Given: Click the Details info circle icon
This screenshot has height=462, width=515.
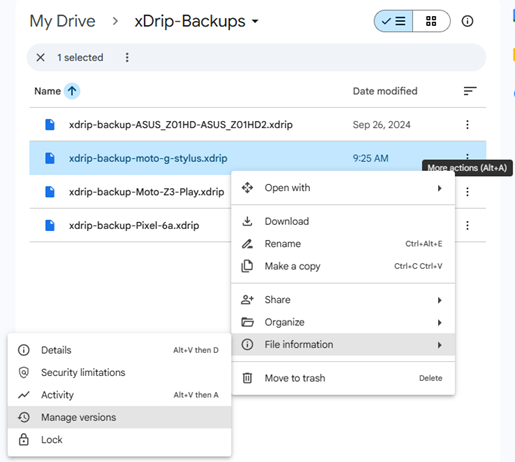Looking at the screenshot, I should (24, 350).
